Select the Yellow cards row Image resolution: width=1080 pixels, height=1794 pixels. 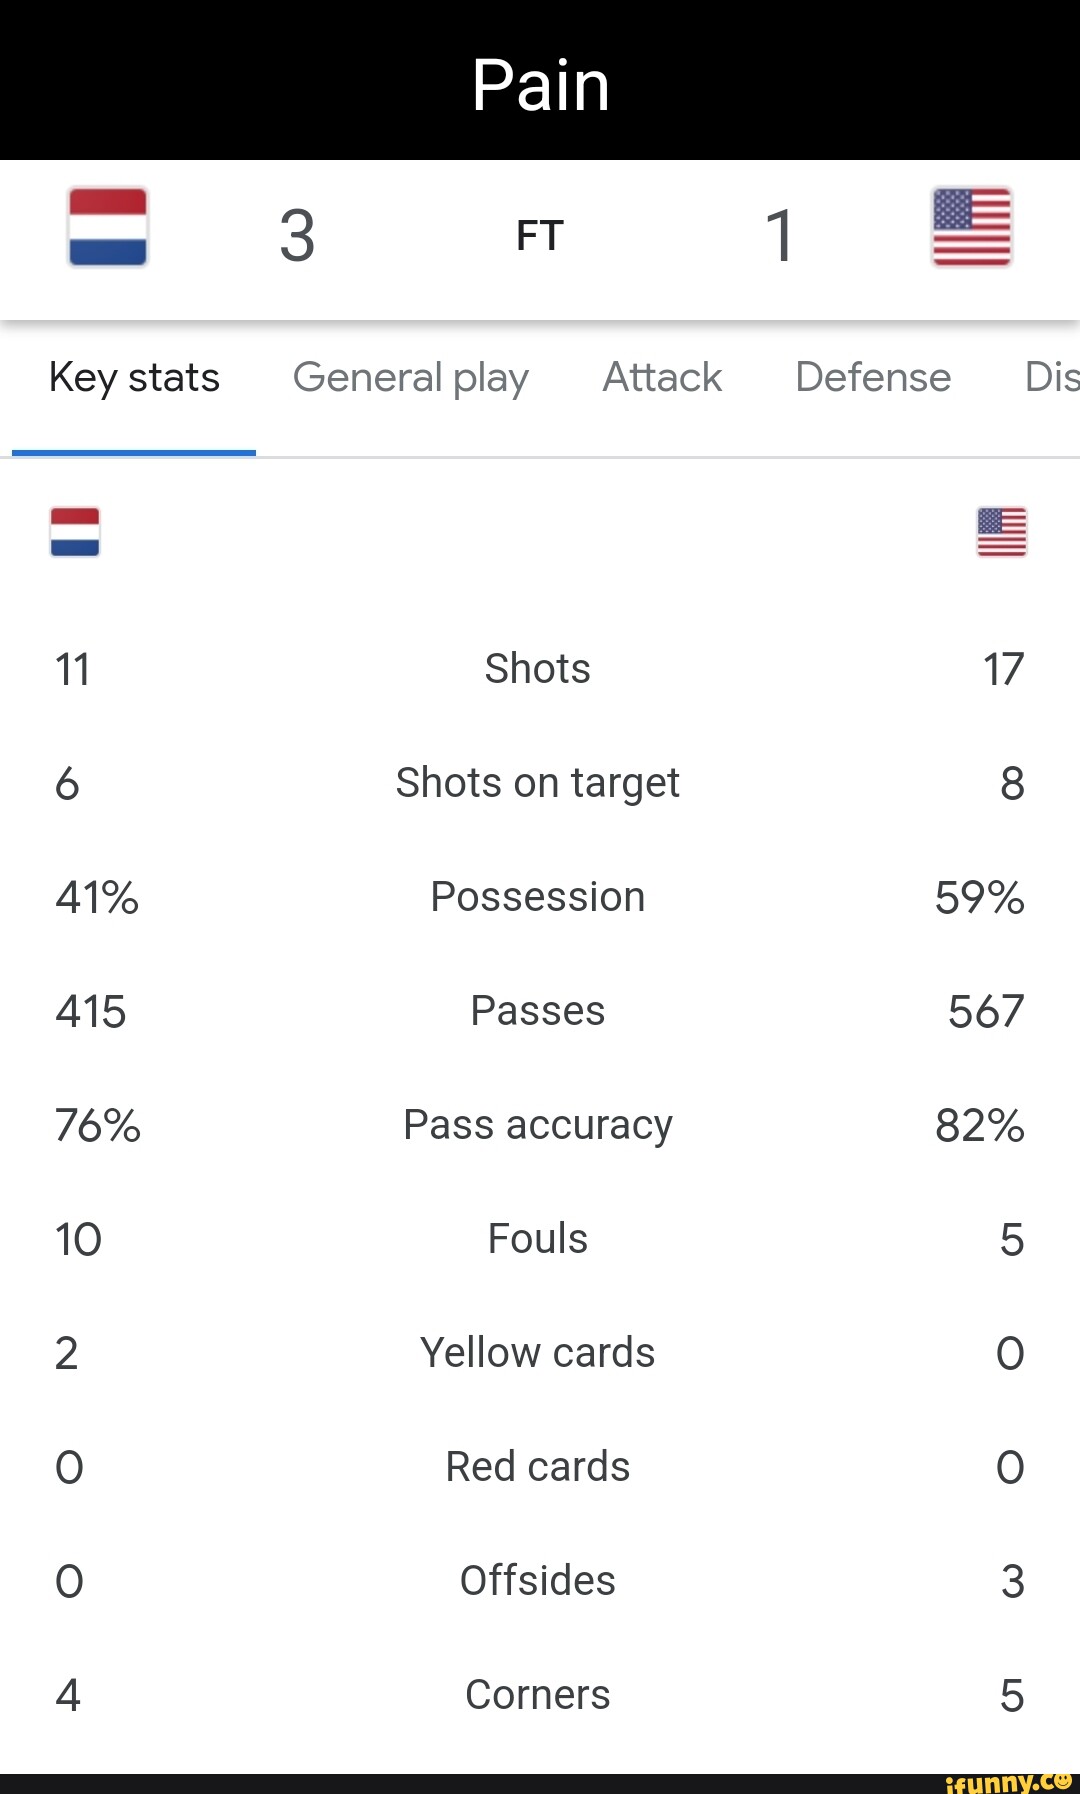(x=537, y=1352)
